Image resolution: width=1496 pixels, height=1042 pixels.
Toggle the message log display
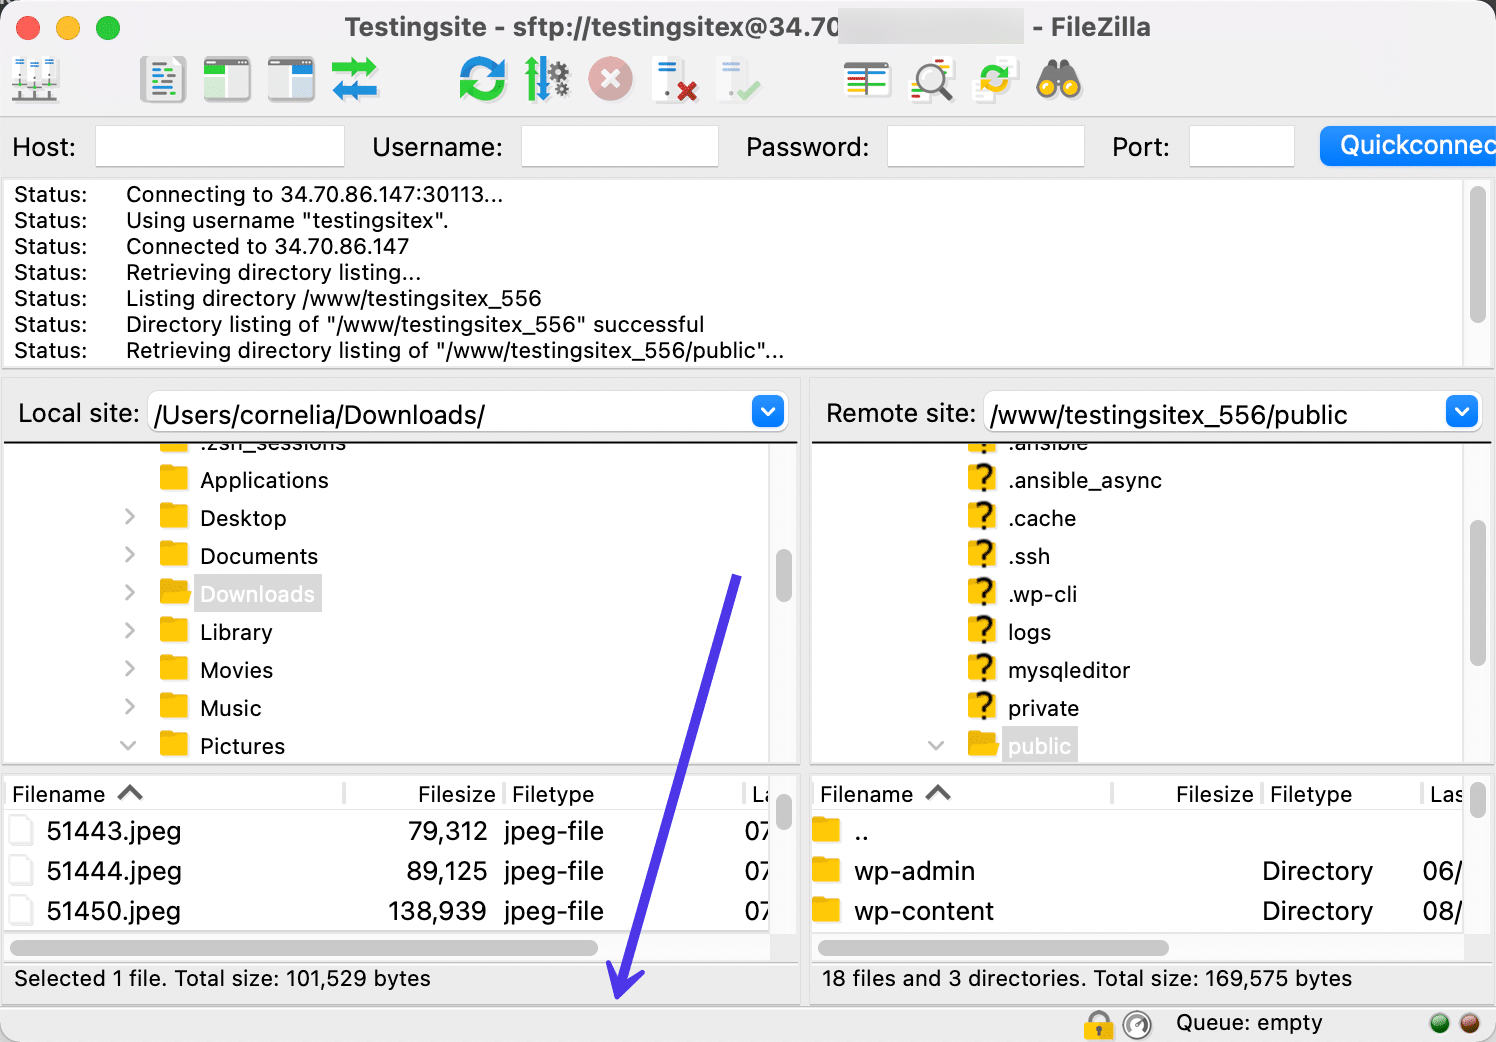pos(163,80)
